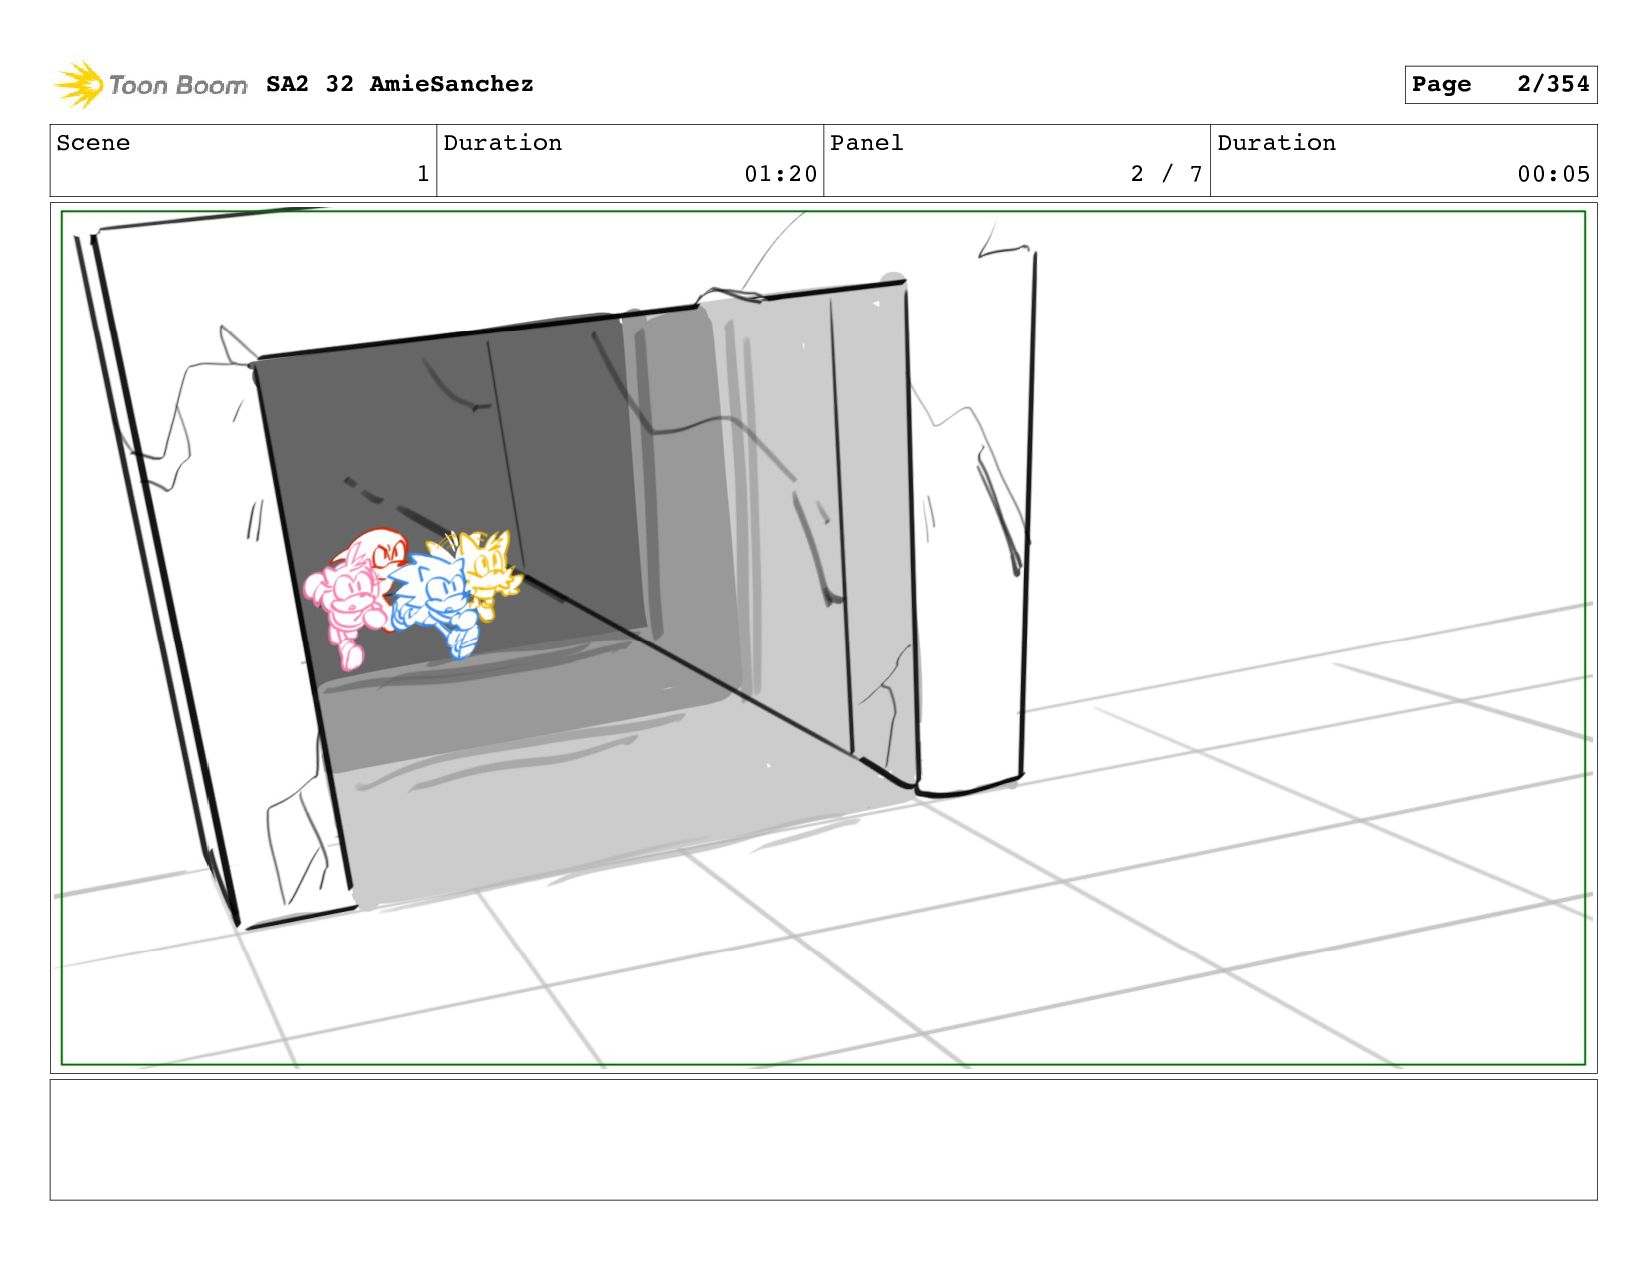Image resolution: width=1650 pixels, height=1275 pixels.
Task: Click the empty notes box below the panel
Action: coord(823,1139)
